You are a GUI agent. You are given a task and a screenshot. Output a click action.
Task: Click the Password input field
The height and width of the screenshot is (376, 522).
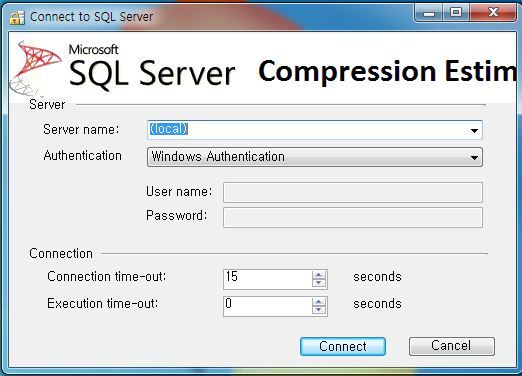tap(353, 218)
